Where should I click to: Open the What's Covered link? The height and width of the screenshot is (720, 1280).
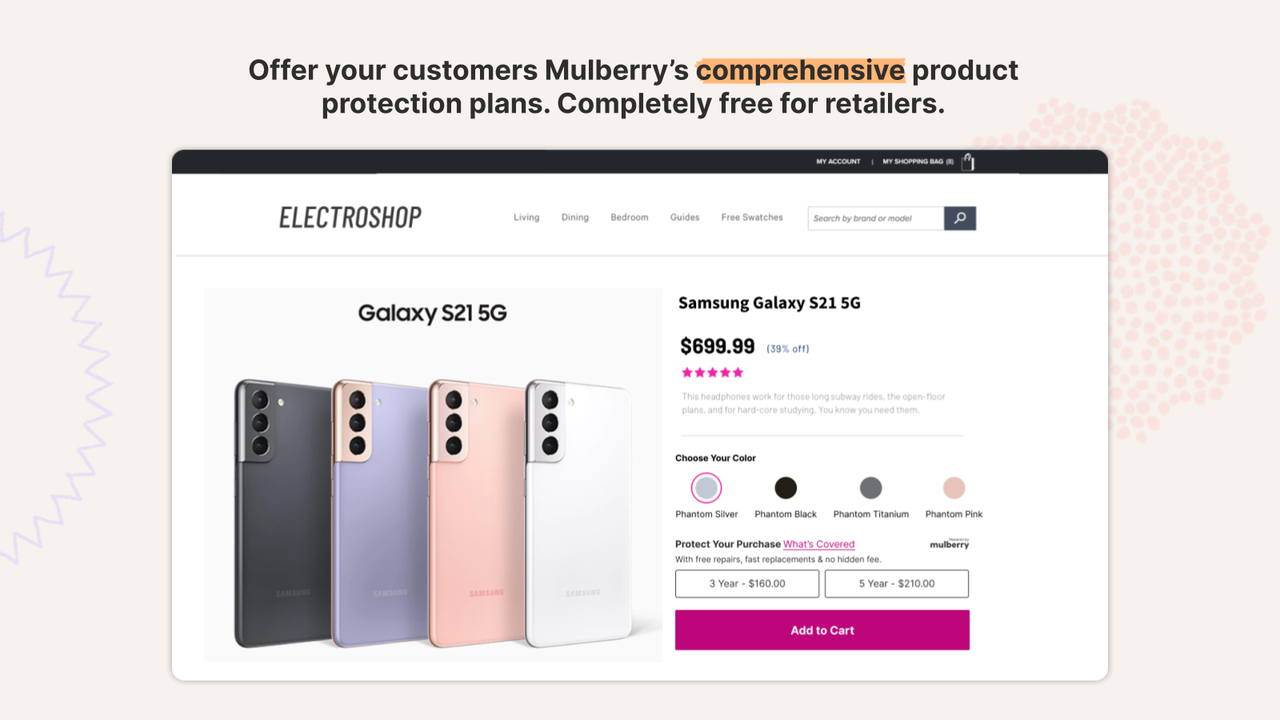click(x=819, y=544)
